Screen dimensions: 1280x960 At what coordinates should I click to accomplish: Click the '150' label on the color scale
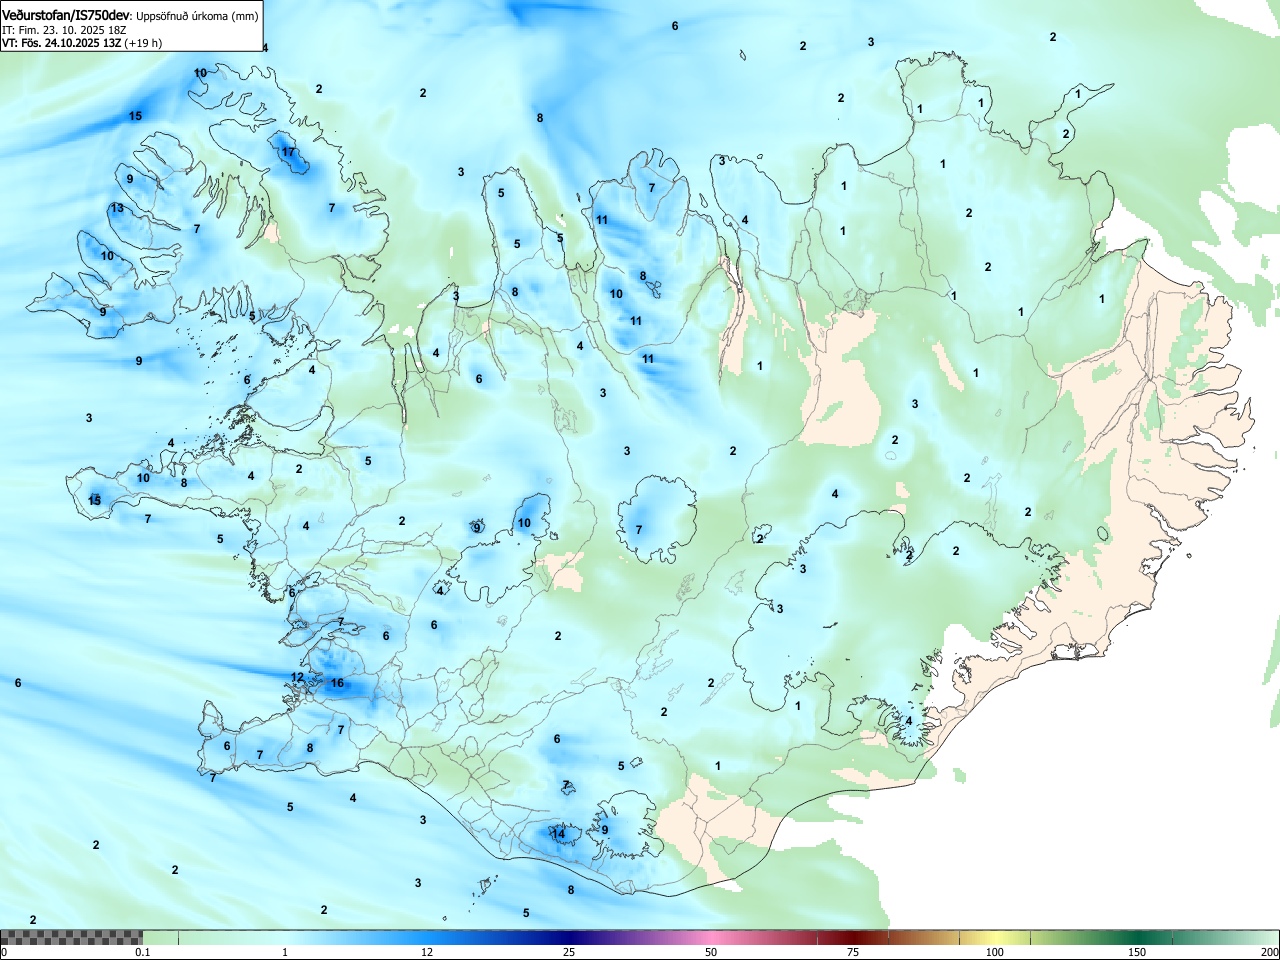(x=1137, y=952)
